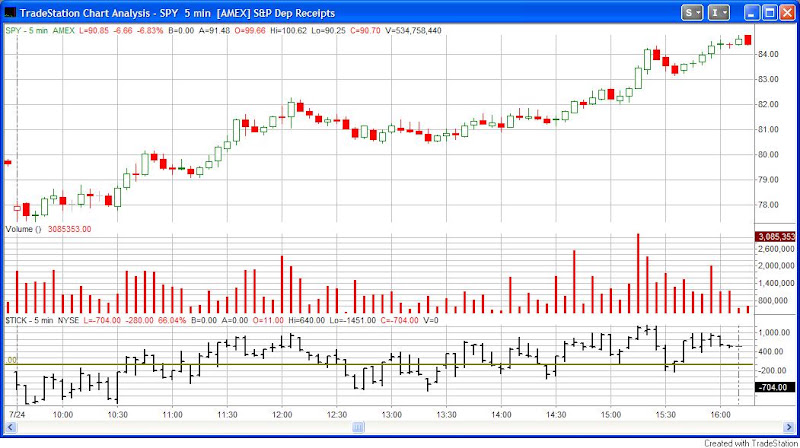
Task: Click the tallest volume bar near 15:15
Action: [638, 273]
